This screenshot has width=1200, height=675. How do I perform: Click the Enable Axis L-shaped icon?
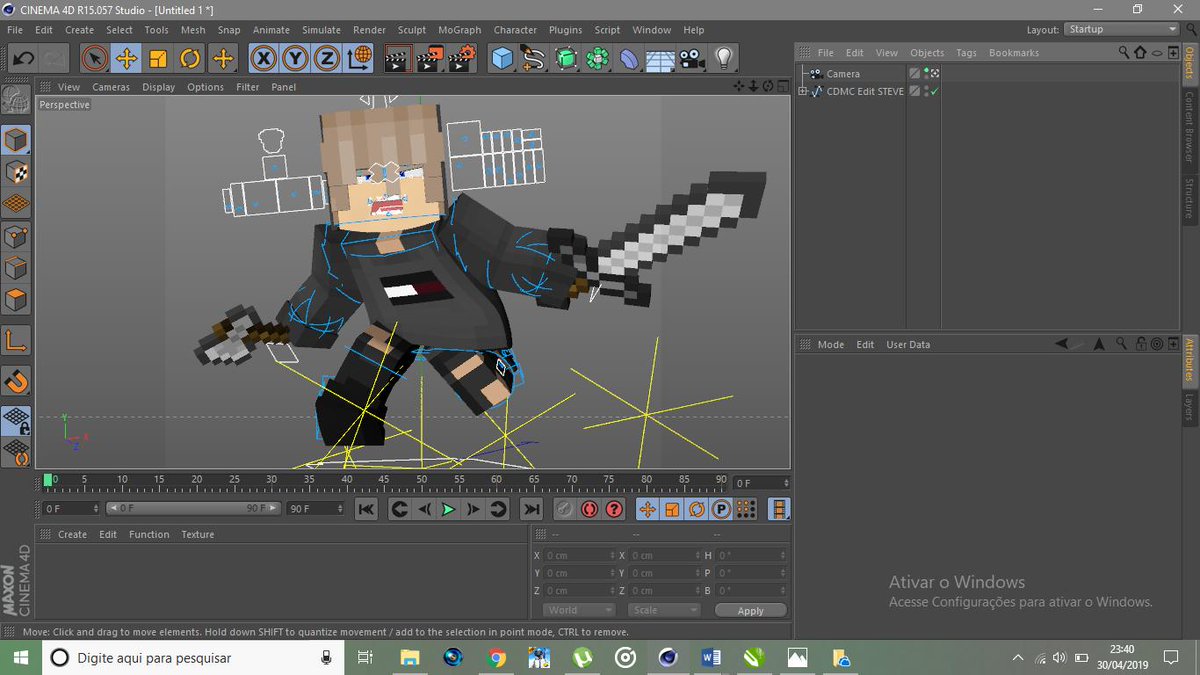16,340
